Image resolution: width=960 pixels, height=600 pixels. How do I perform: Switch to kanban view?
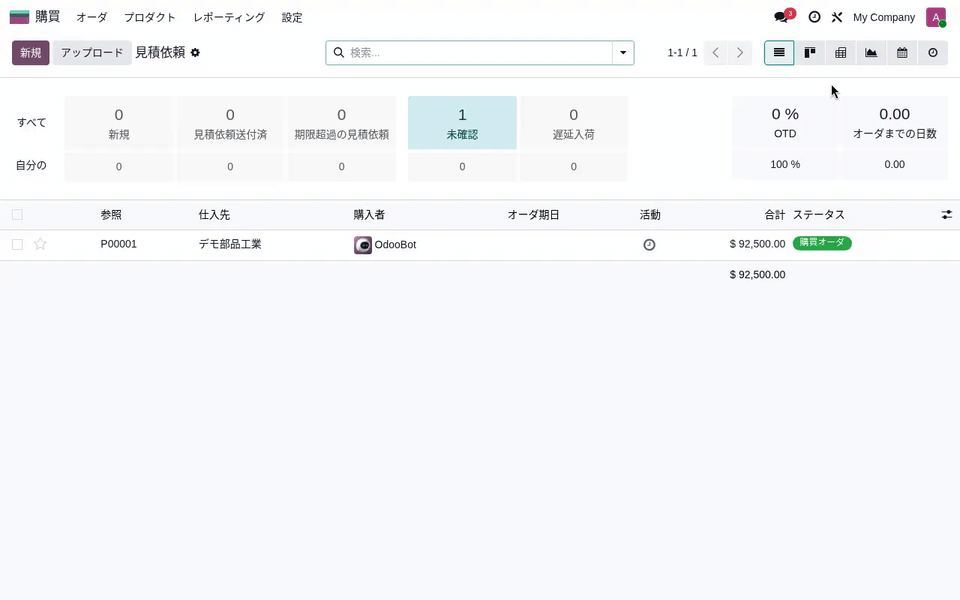tap(810, 53)
